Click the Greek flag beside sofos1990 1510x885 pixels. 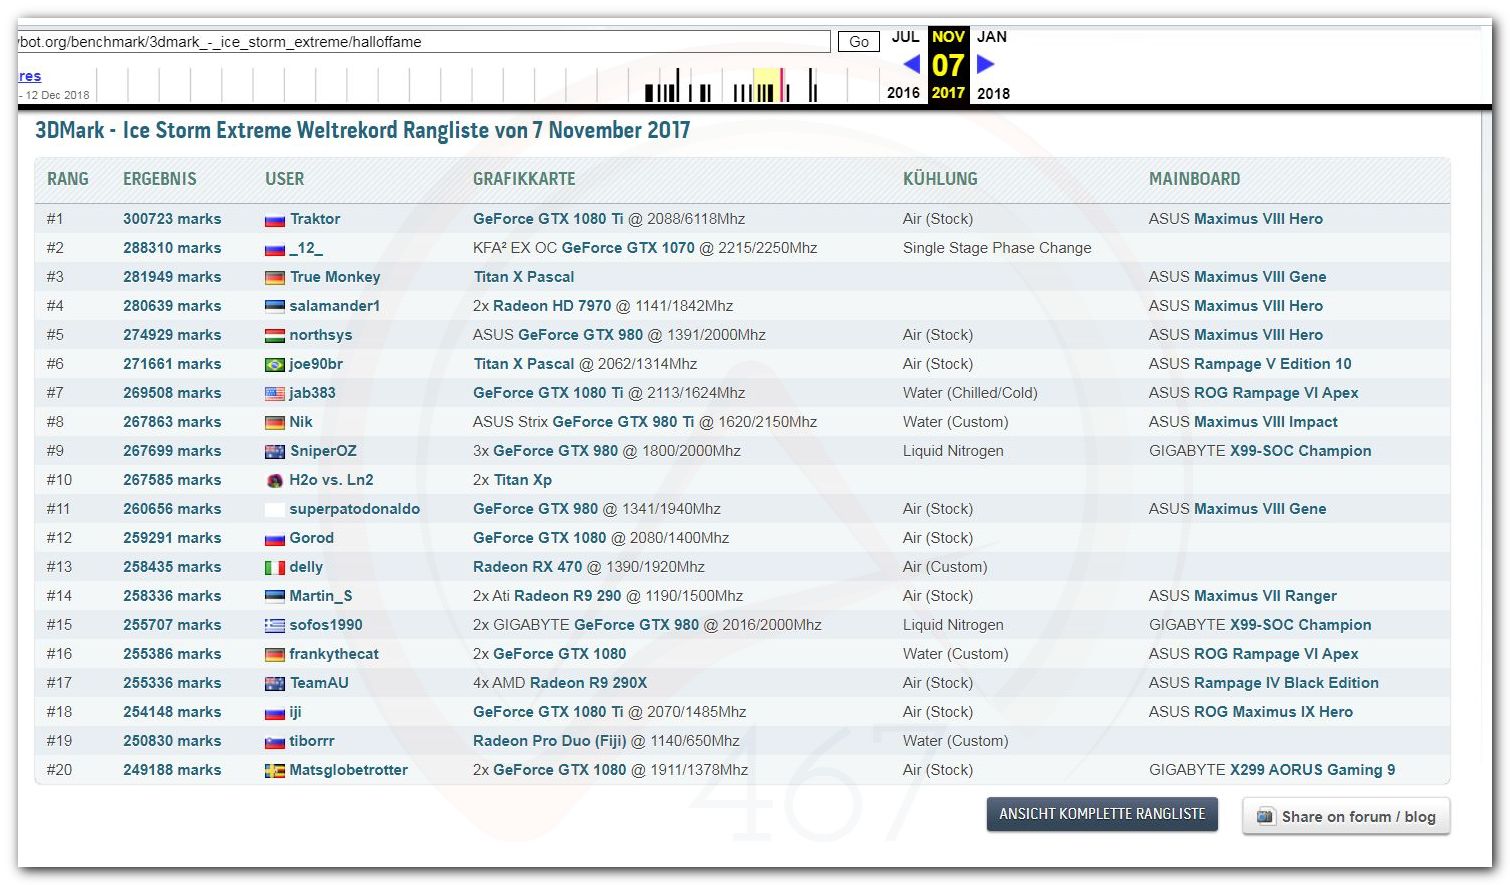pyautogui.click(x=275, y=626)
